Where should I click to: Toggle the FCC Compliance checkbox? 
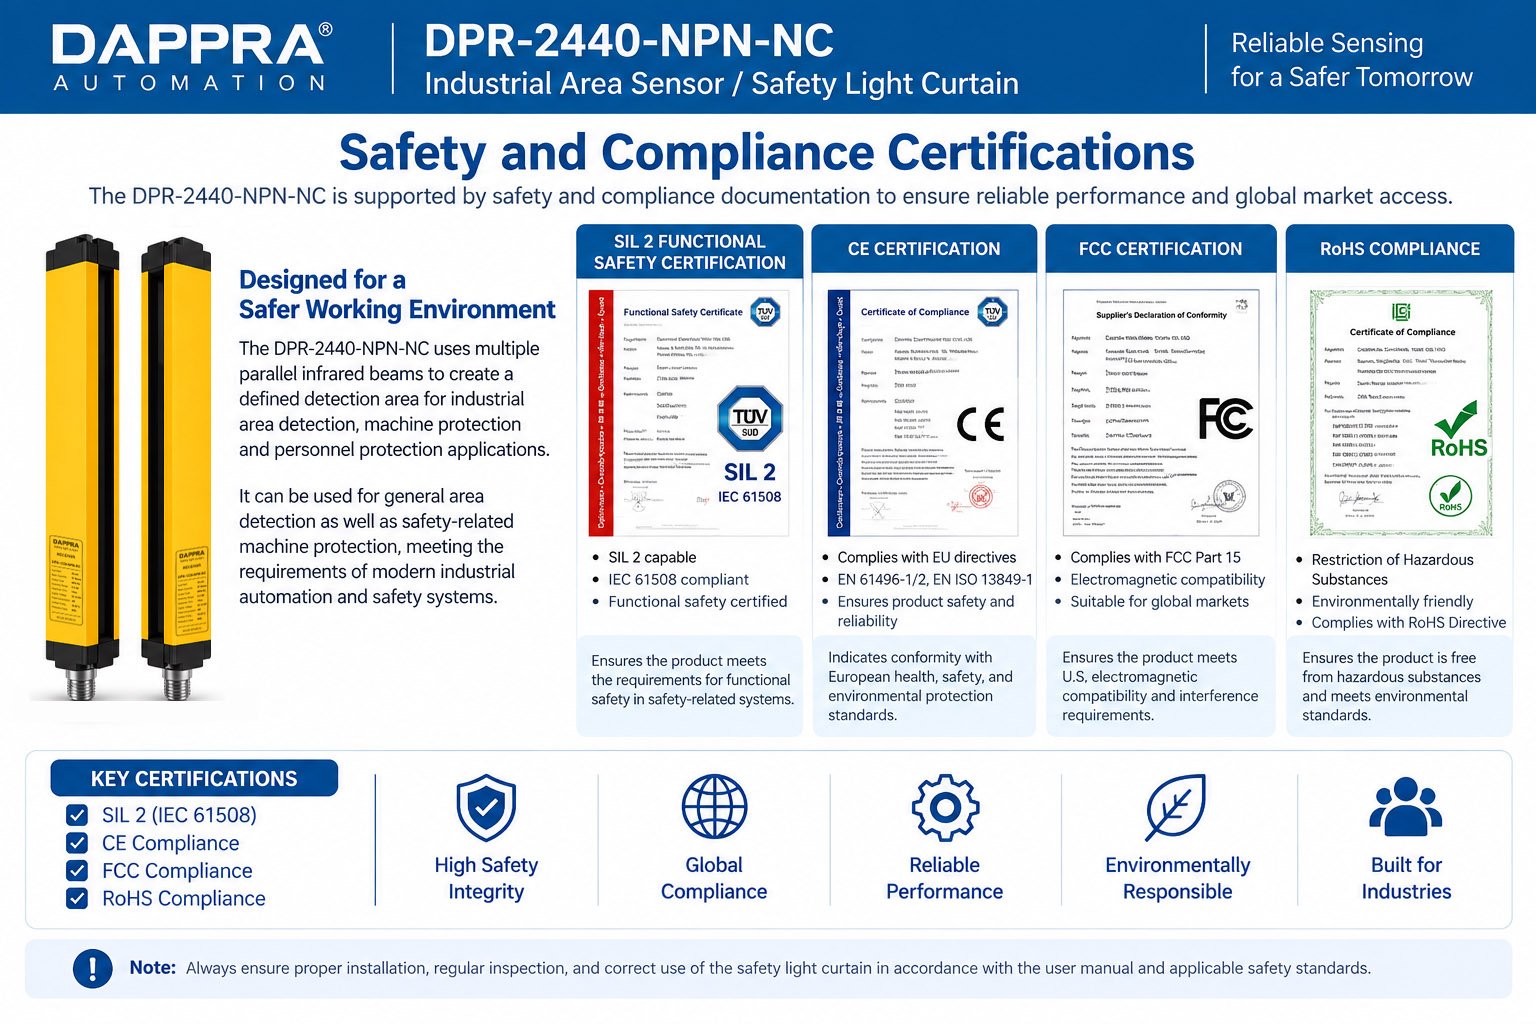[77, 871]
